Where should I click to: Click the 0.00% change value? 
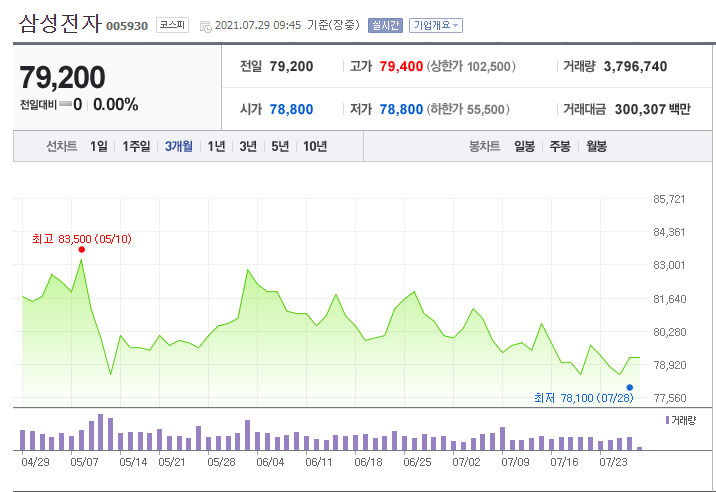(116, 105)
